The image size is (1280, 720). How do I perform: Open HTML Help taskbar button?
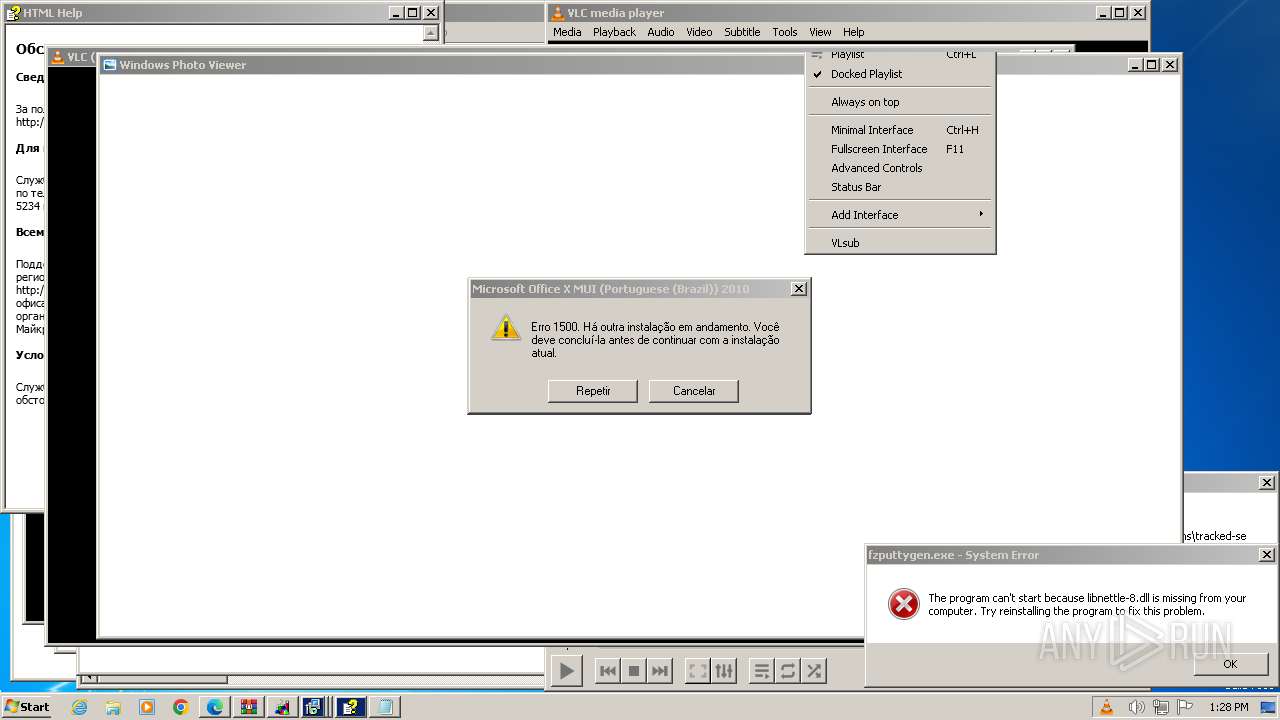351,707
